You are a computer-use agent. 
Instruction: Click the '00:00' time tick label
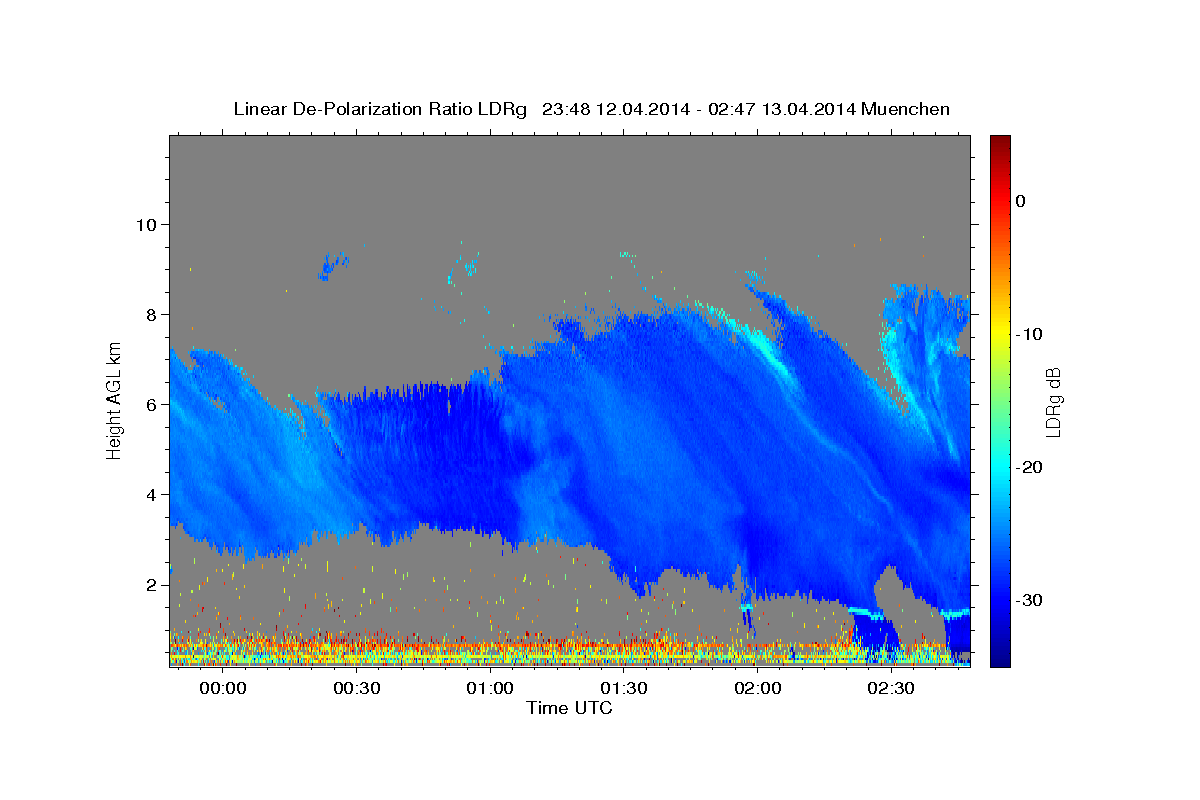tap(222, 689)
